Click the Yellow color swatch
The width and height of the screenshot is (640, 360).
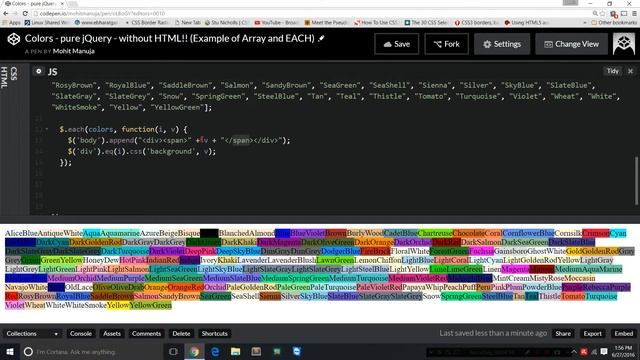(118, 305)
